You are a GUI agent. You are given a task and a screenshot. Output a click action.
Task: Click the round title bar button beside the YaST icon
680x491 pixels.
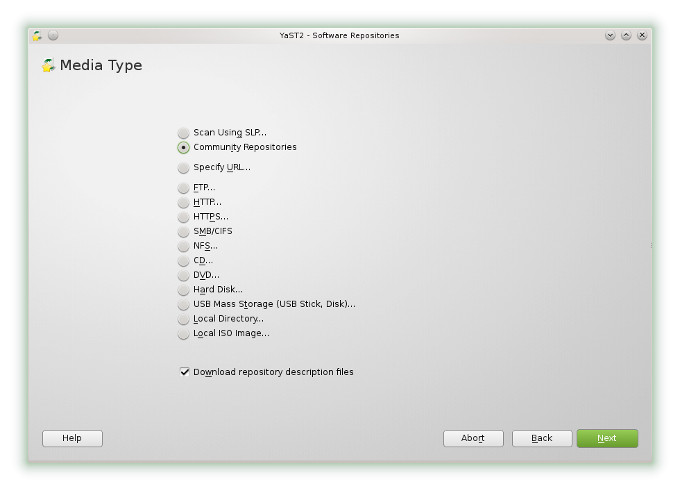tap(53, 35)
